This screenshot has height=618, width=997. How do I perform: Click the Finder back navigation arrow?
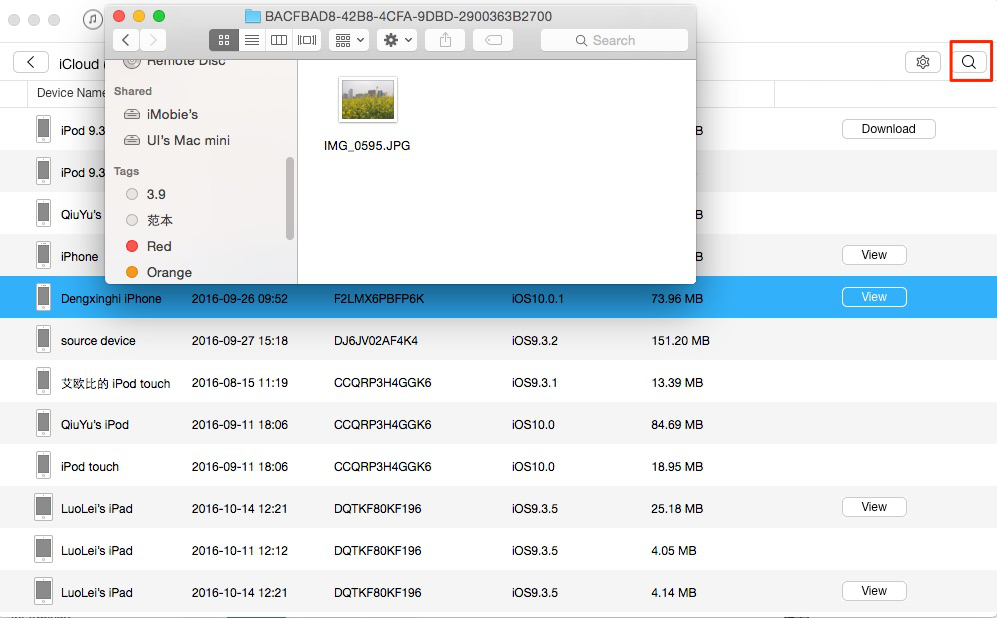pos(126,40)
